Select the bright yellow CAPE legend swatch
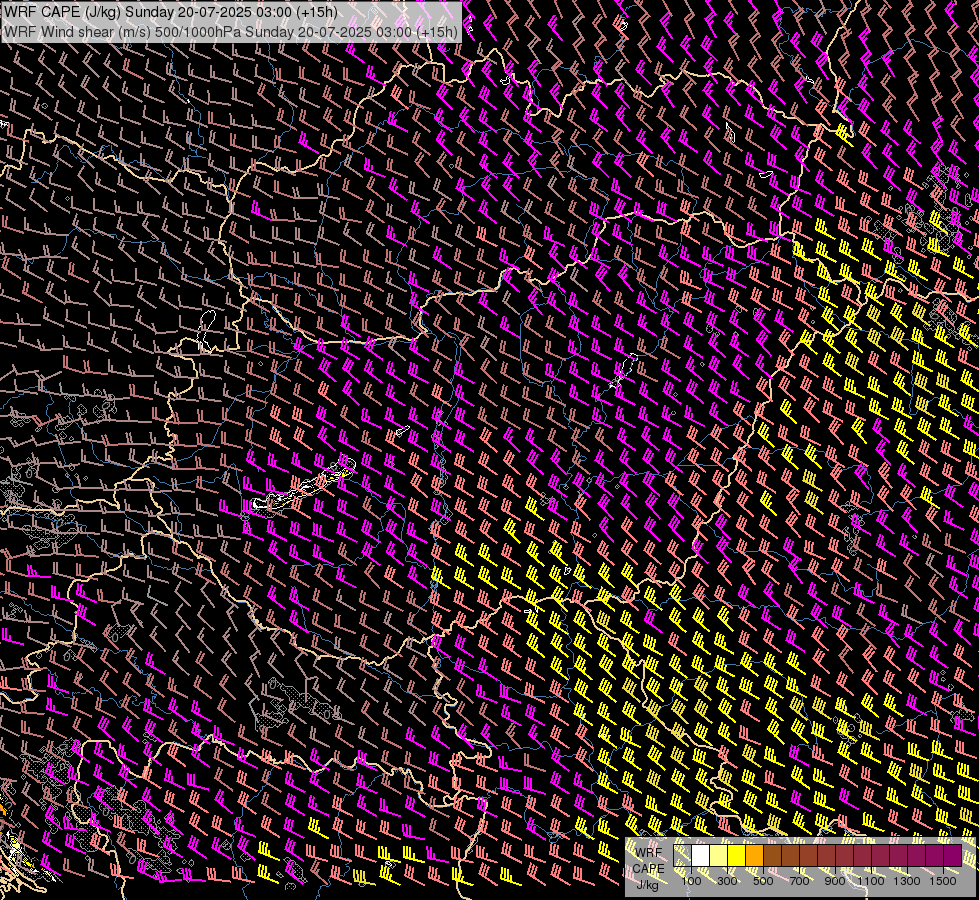This screenshot has width=979, height=900. [737, 855]
